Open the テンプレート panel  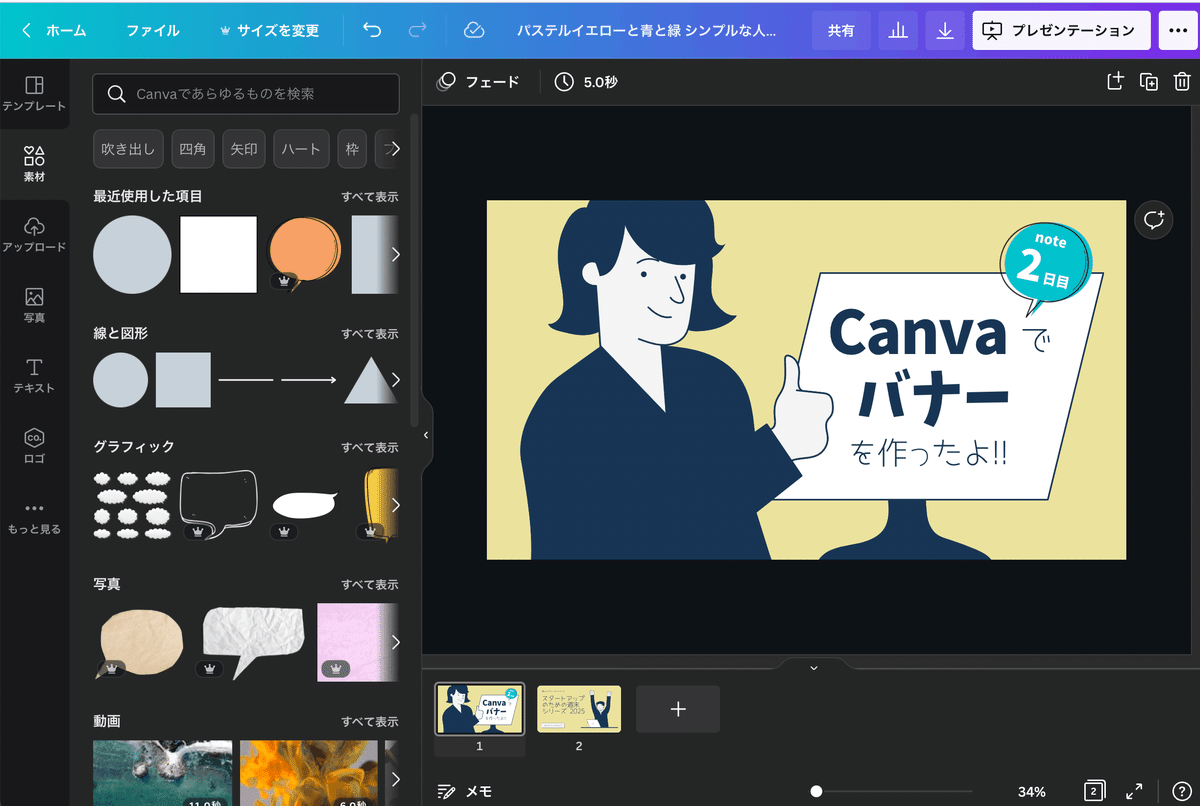pyautogui.click(x=34, y=94)
